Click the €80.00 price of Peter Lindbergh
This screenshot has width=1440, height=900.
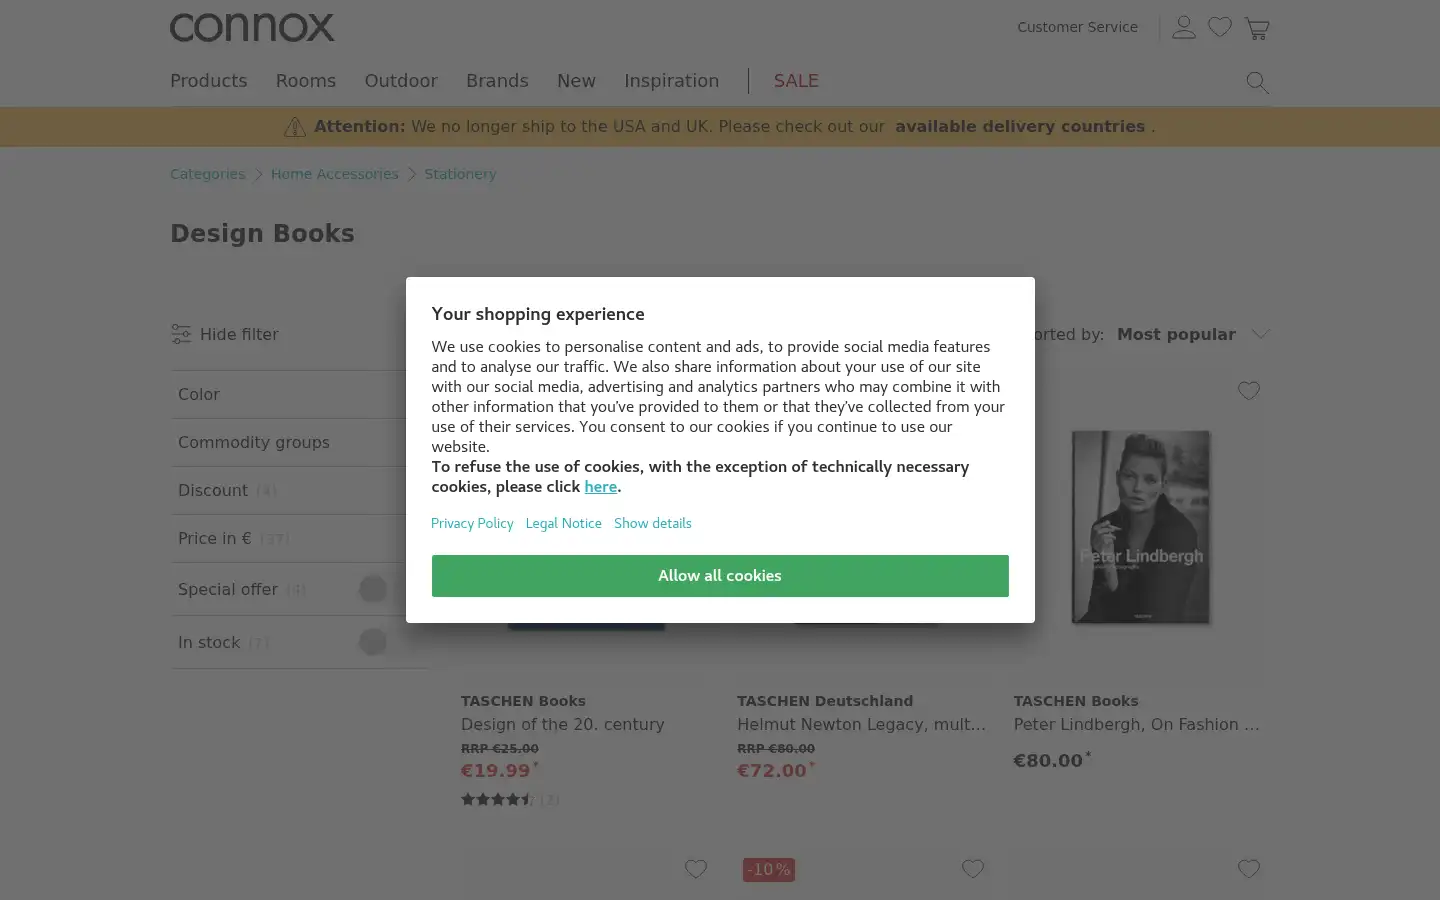pos(1048,760)
